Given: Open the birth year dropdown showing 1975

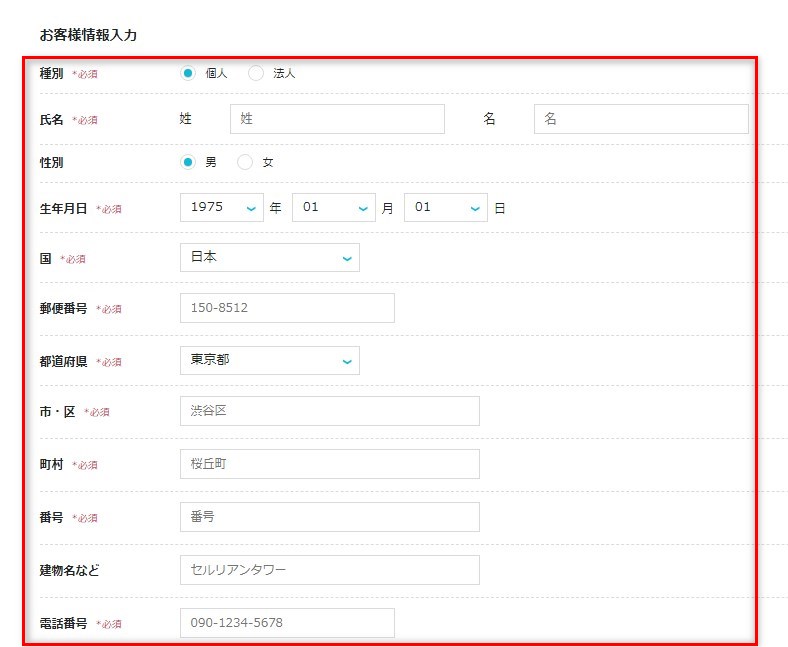Looking at the screenshot, I should [222, 207].
